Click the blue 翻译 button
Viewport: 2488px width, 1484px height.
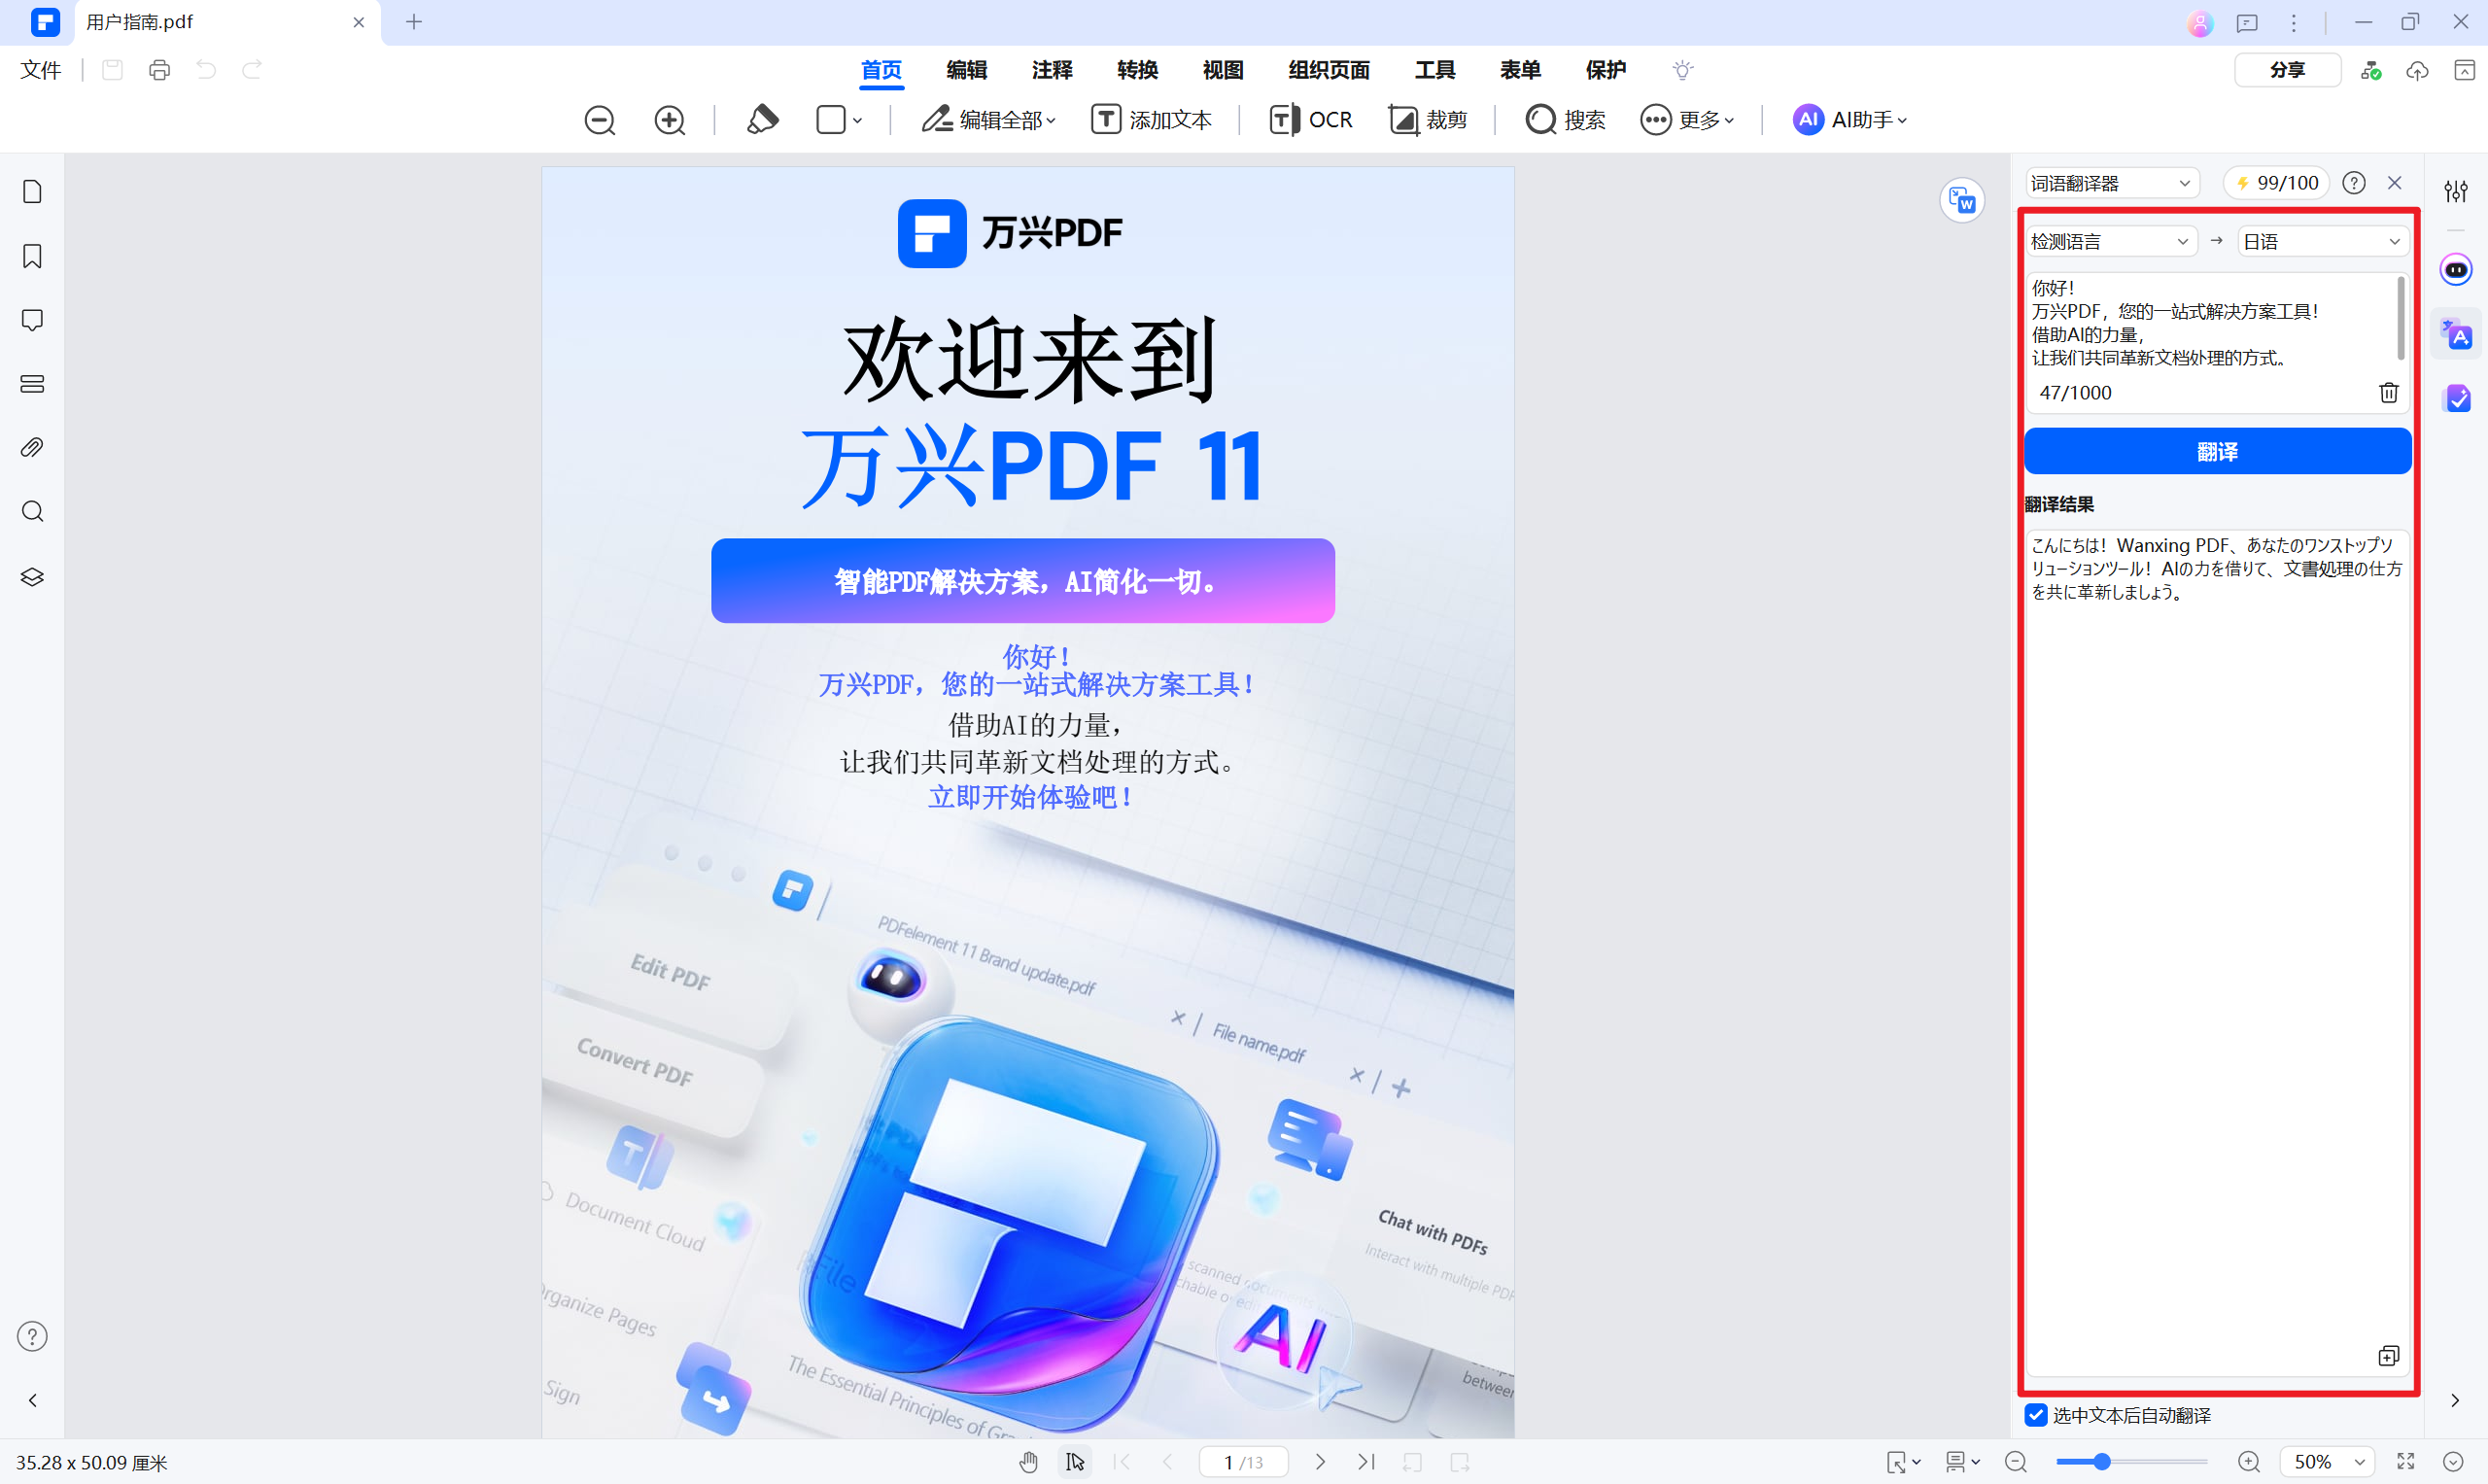[2217, 452]
